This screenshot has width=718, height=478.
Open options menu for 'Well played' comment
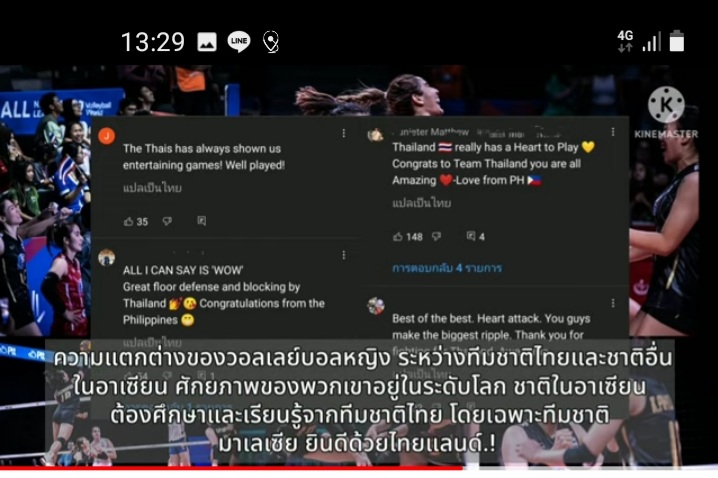[344, 133]
